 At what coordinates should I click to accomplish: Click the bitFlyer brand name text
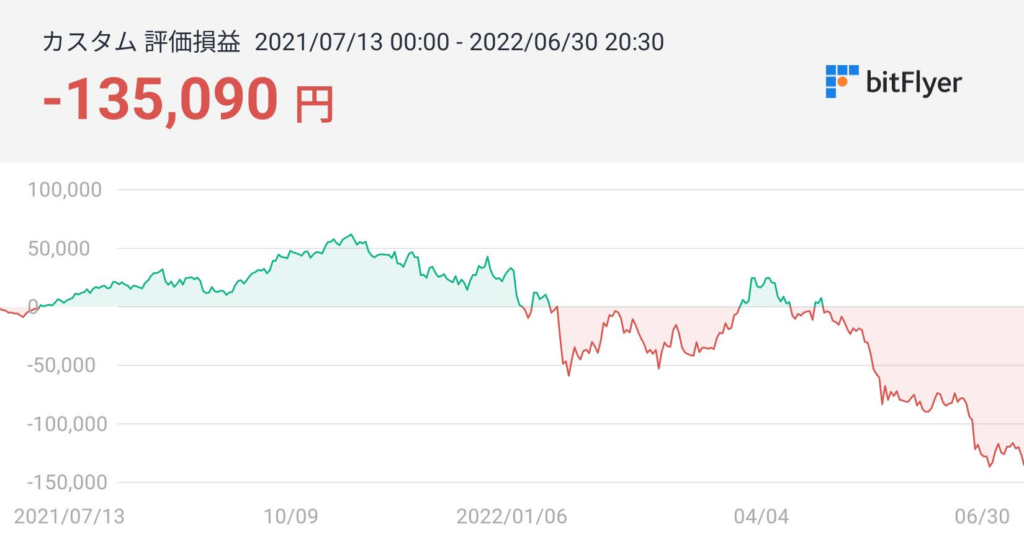click(913, 82)
